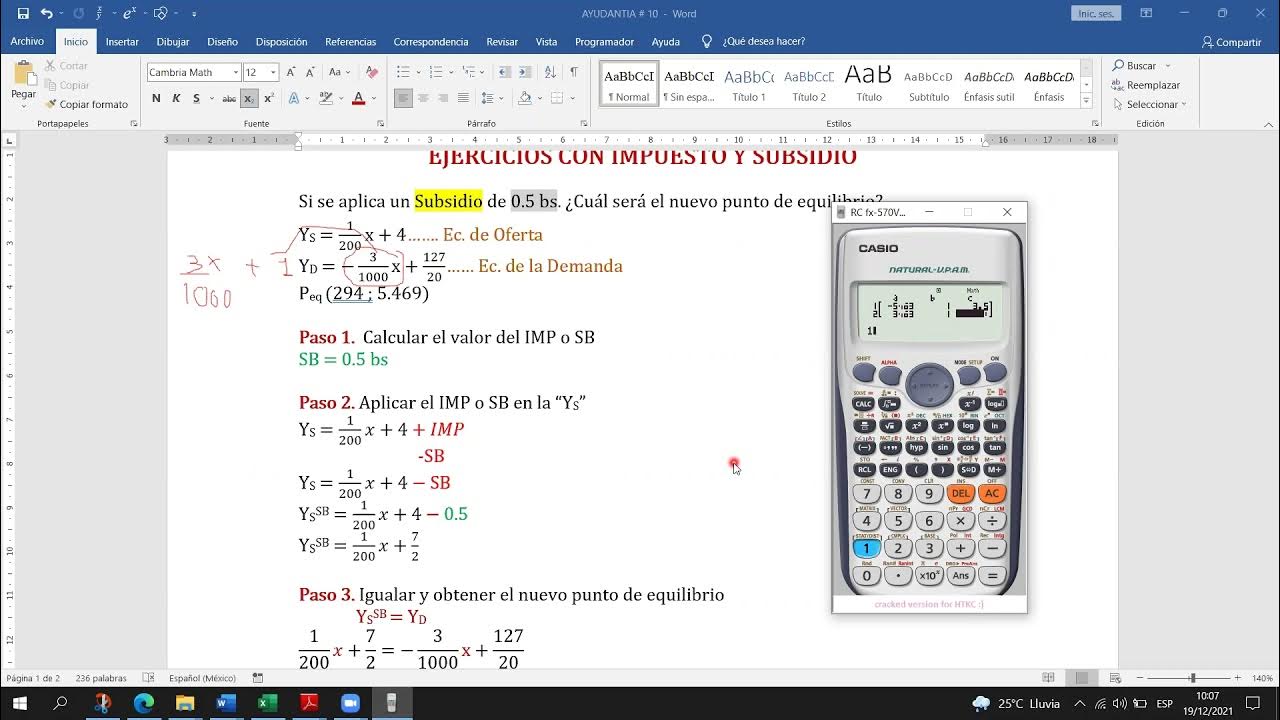
Task: Start a numbered list
Action: pyautogui.click(x=436, y=72)
